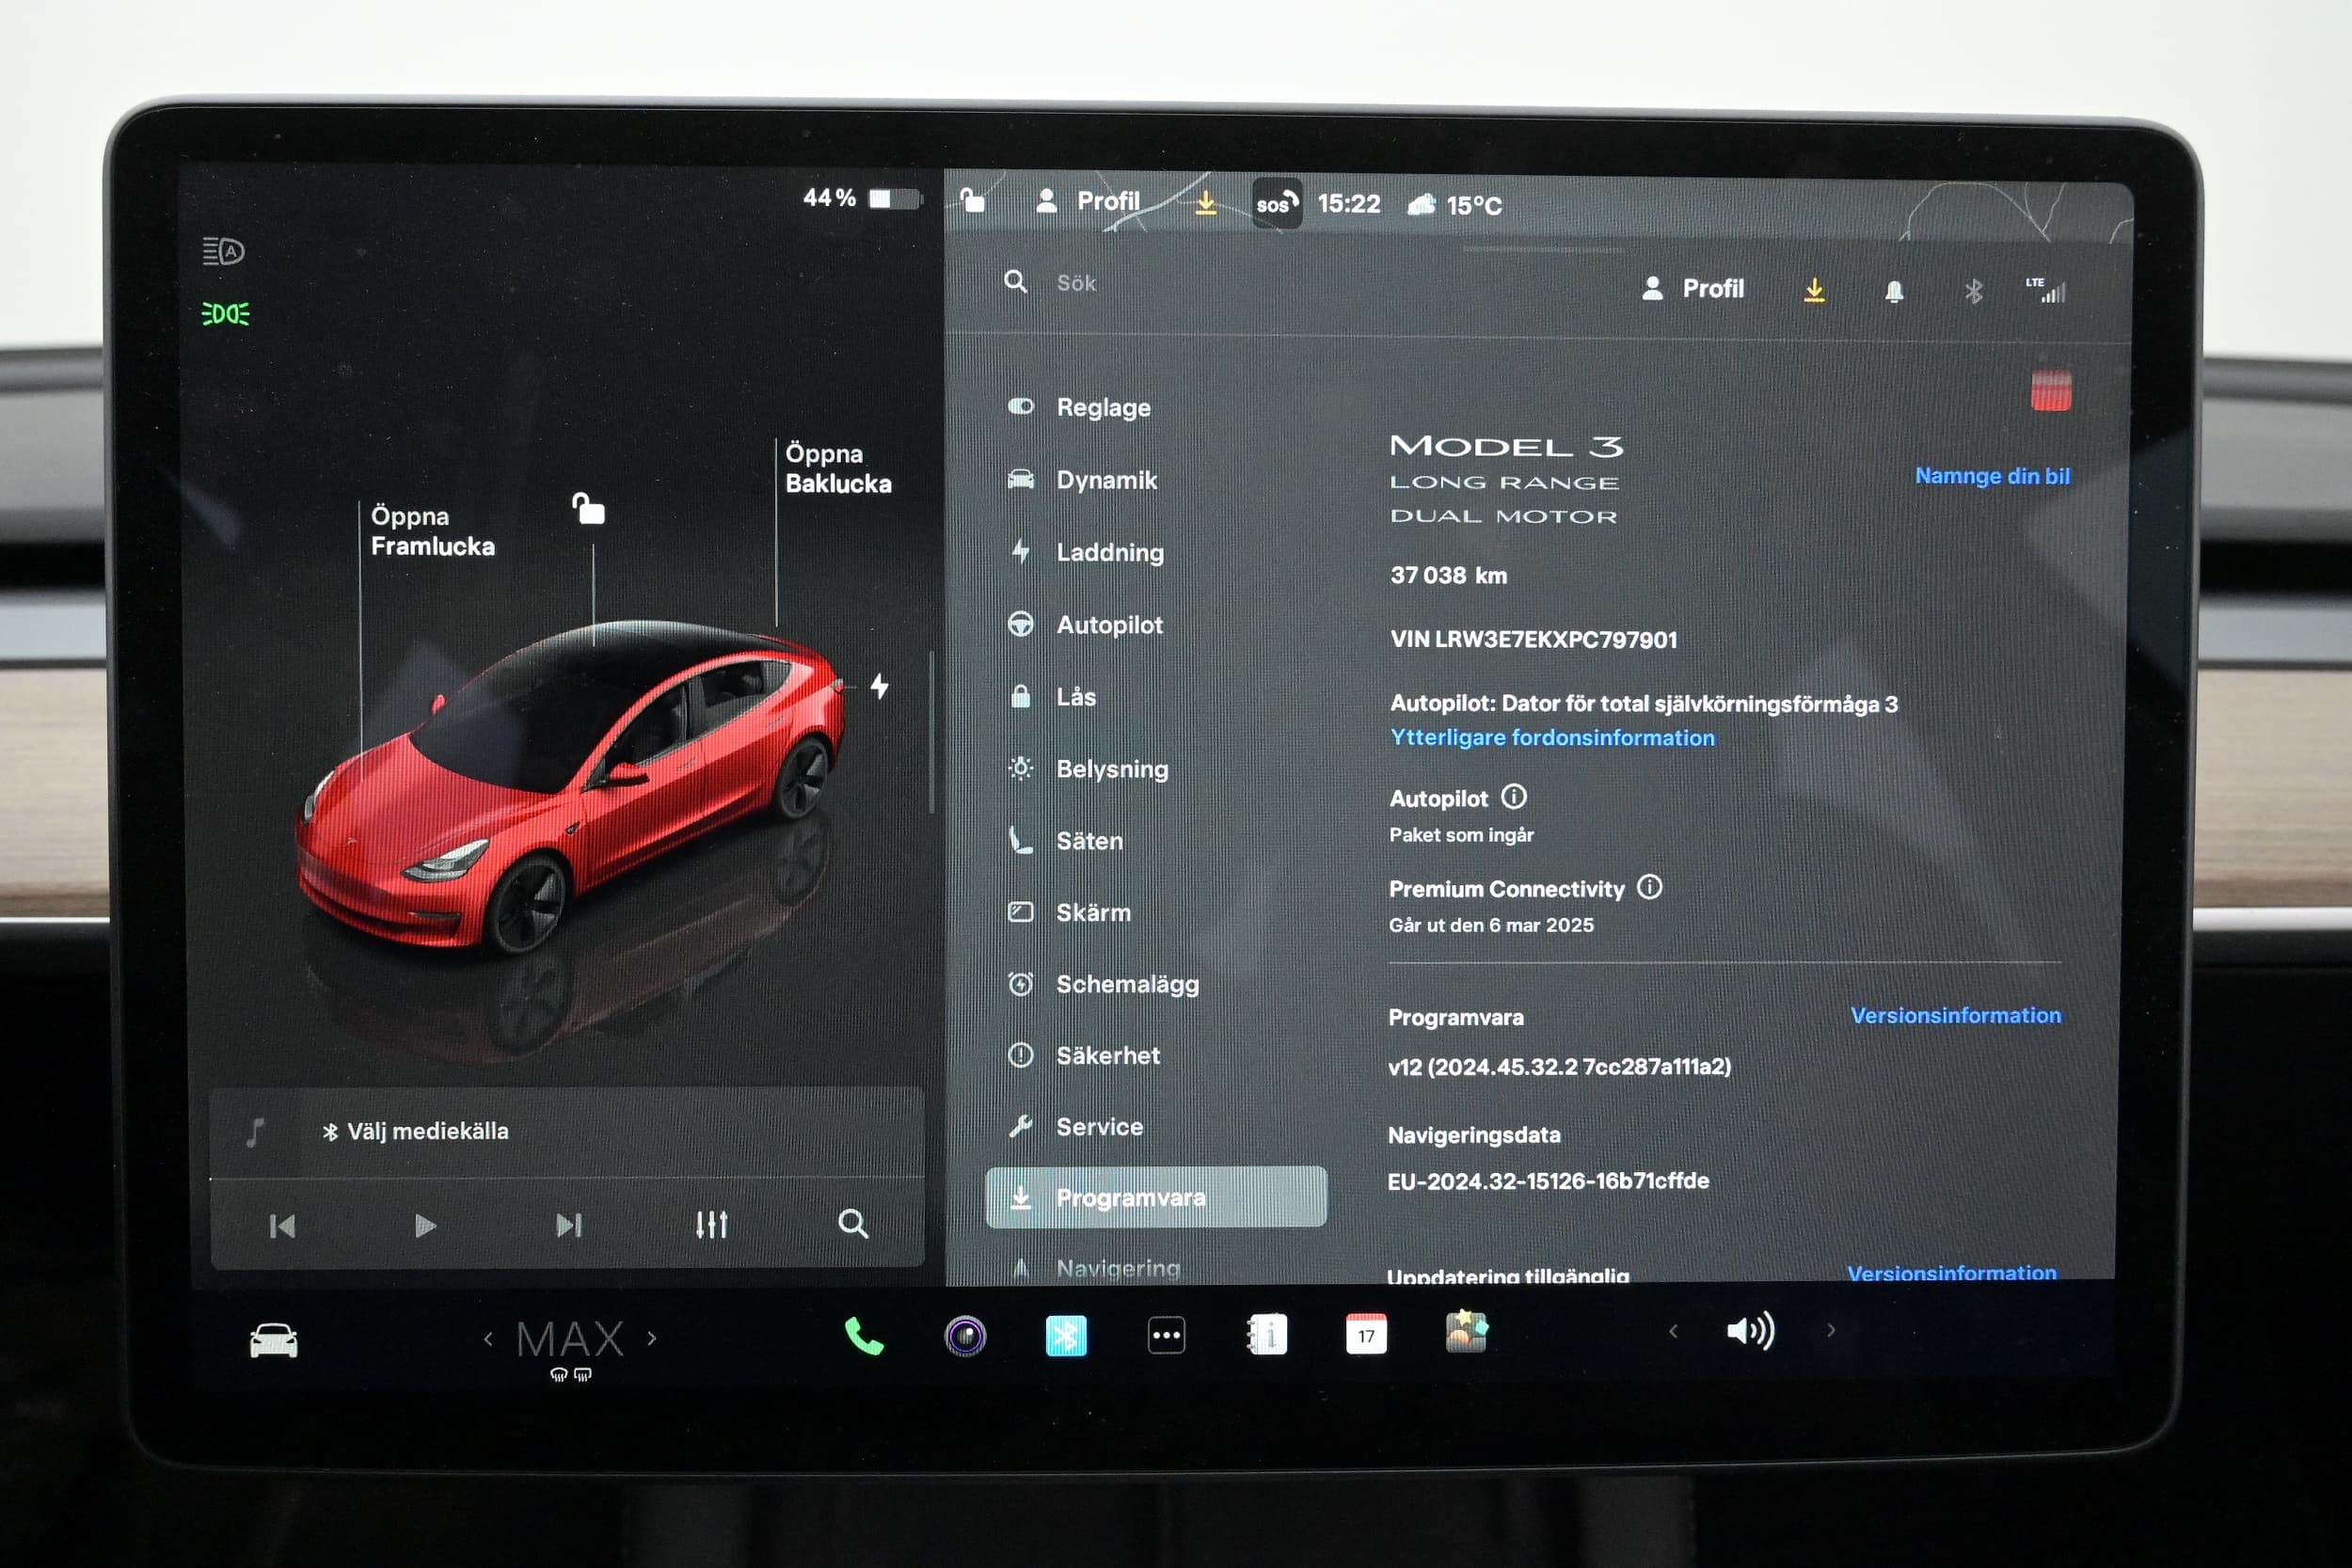Tap the charge port lightning bolt icon
This screenshot has width=2352, height=1568.
click(x=879, y=686)
